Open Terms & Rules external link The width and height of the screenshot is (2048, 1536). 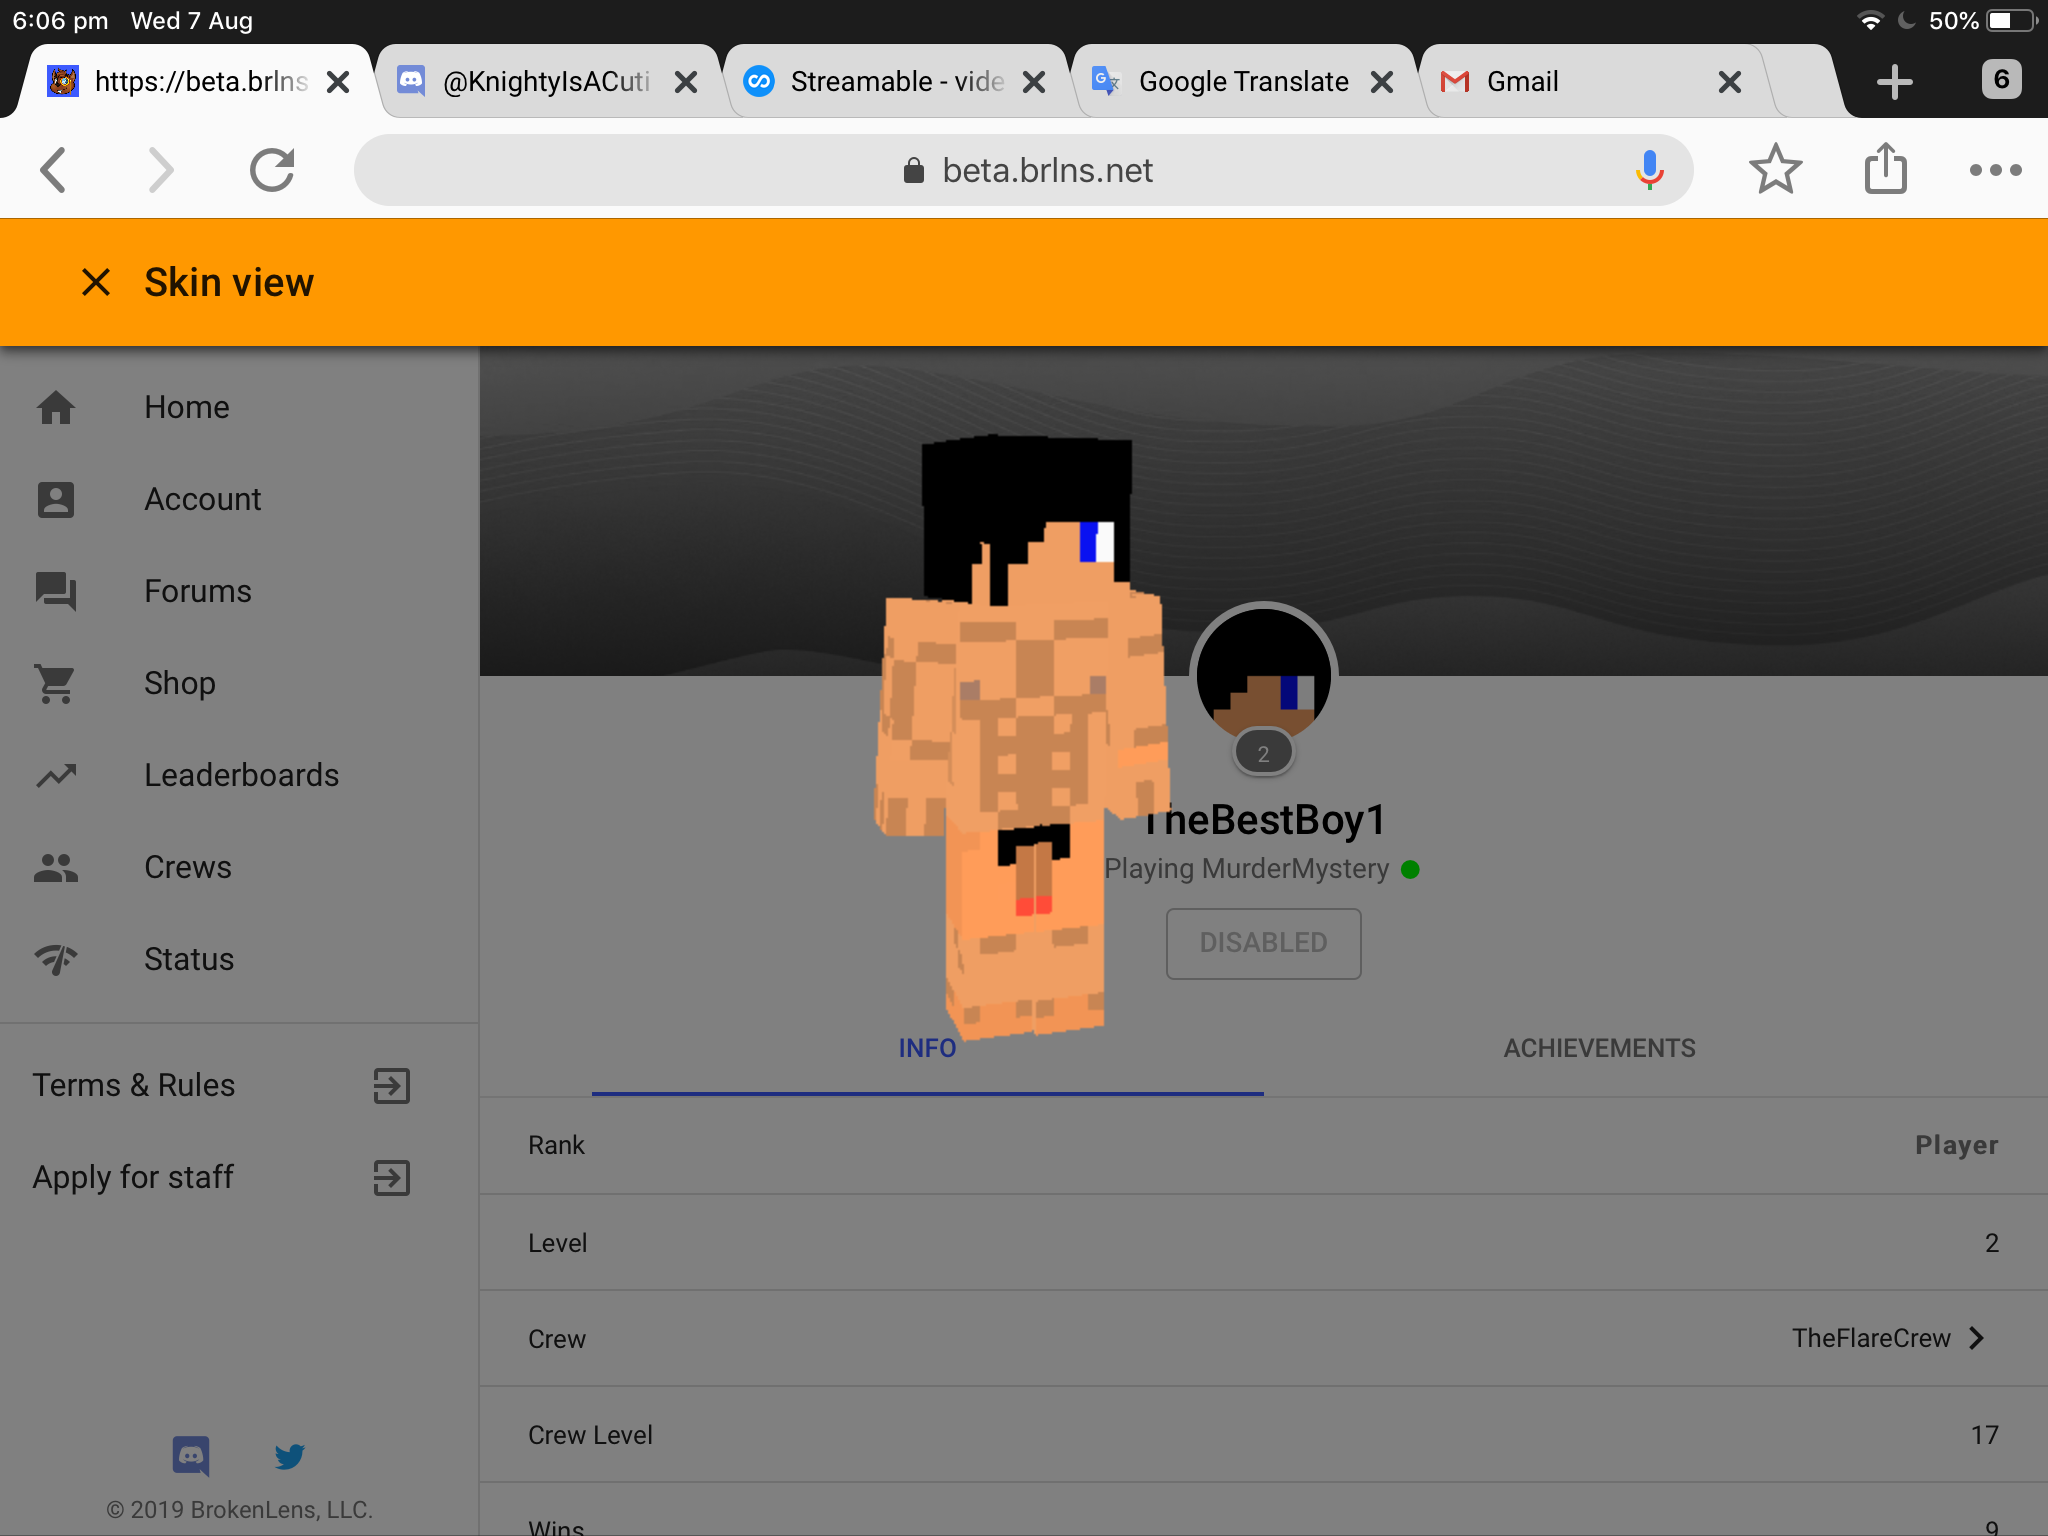tap(392, 1085)
